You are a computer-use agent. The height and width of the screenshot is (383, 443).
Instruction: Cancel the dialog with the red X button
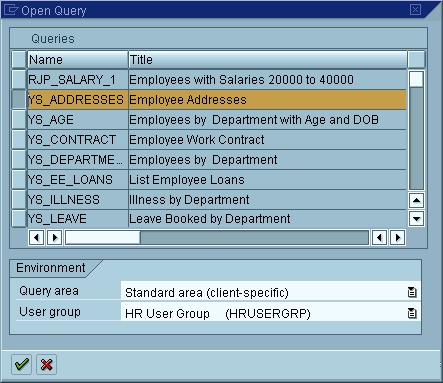tap(46, 364)
